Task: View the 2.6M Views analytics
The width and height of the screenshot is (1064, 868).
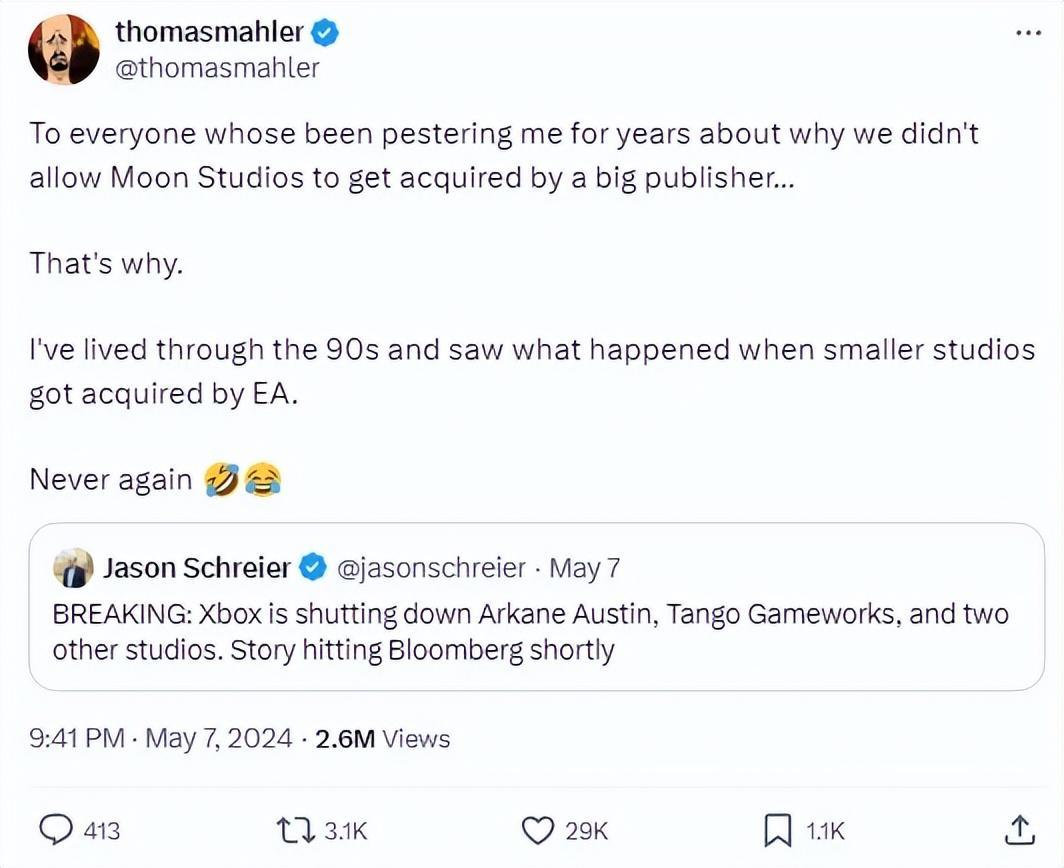Action: click(382, 739)
